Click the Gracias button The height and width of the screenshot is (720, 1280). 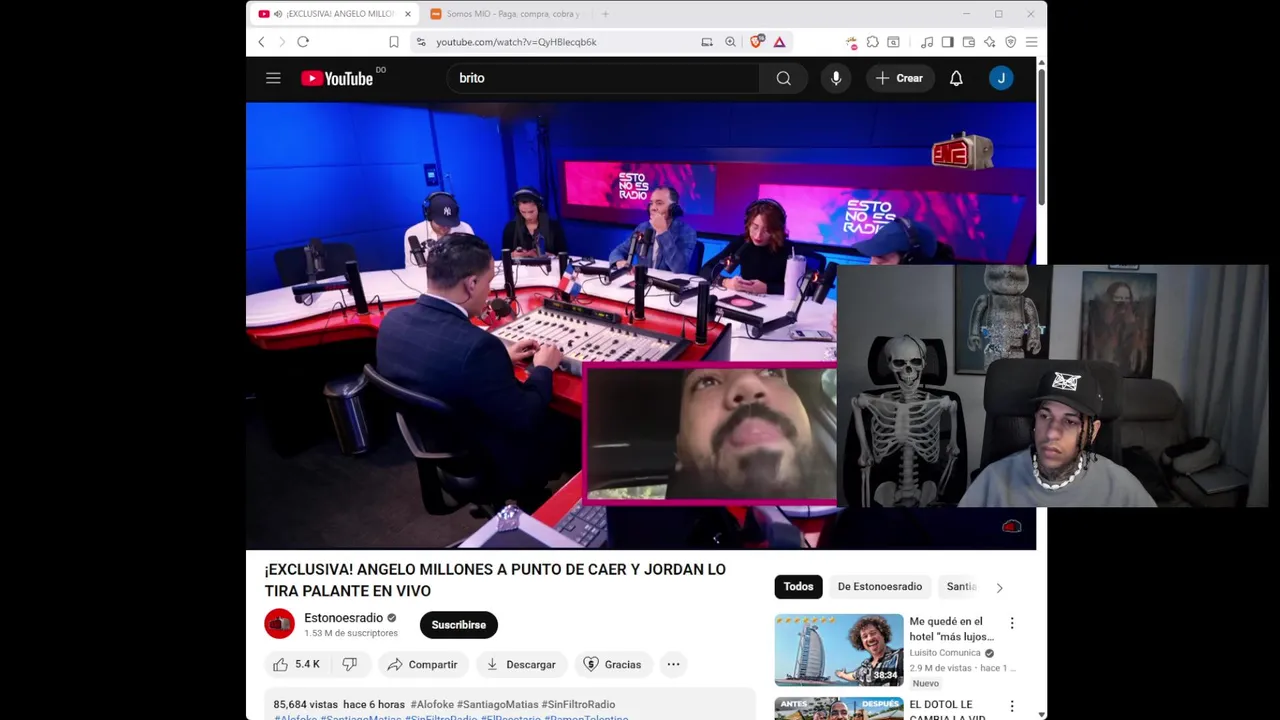612,664
